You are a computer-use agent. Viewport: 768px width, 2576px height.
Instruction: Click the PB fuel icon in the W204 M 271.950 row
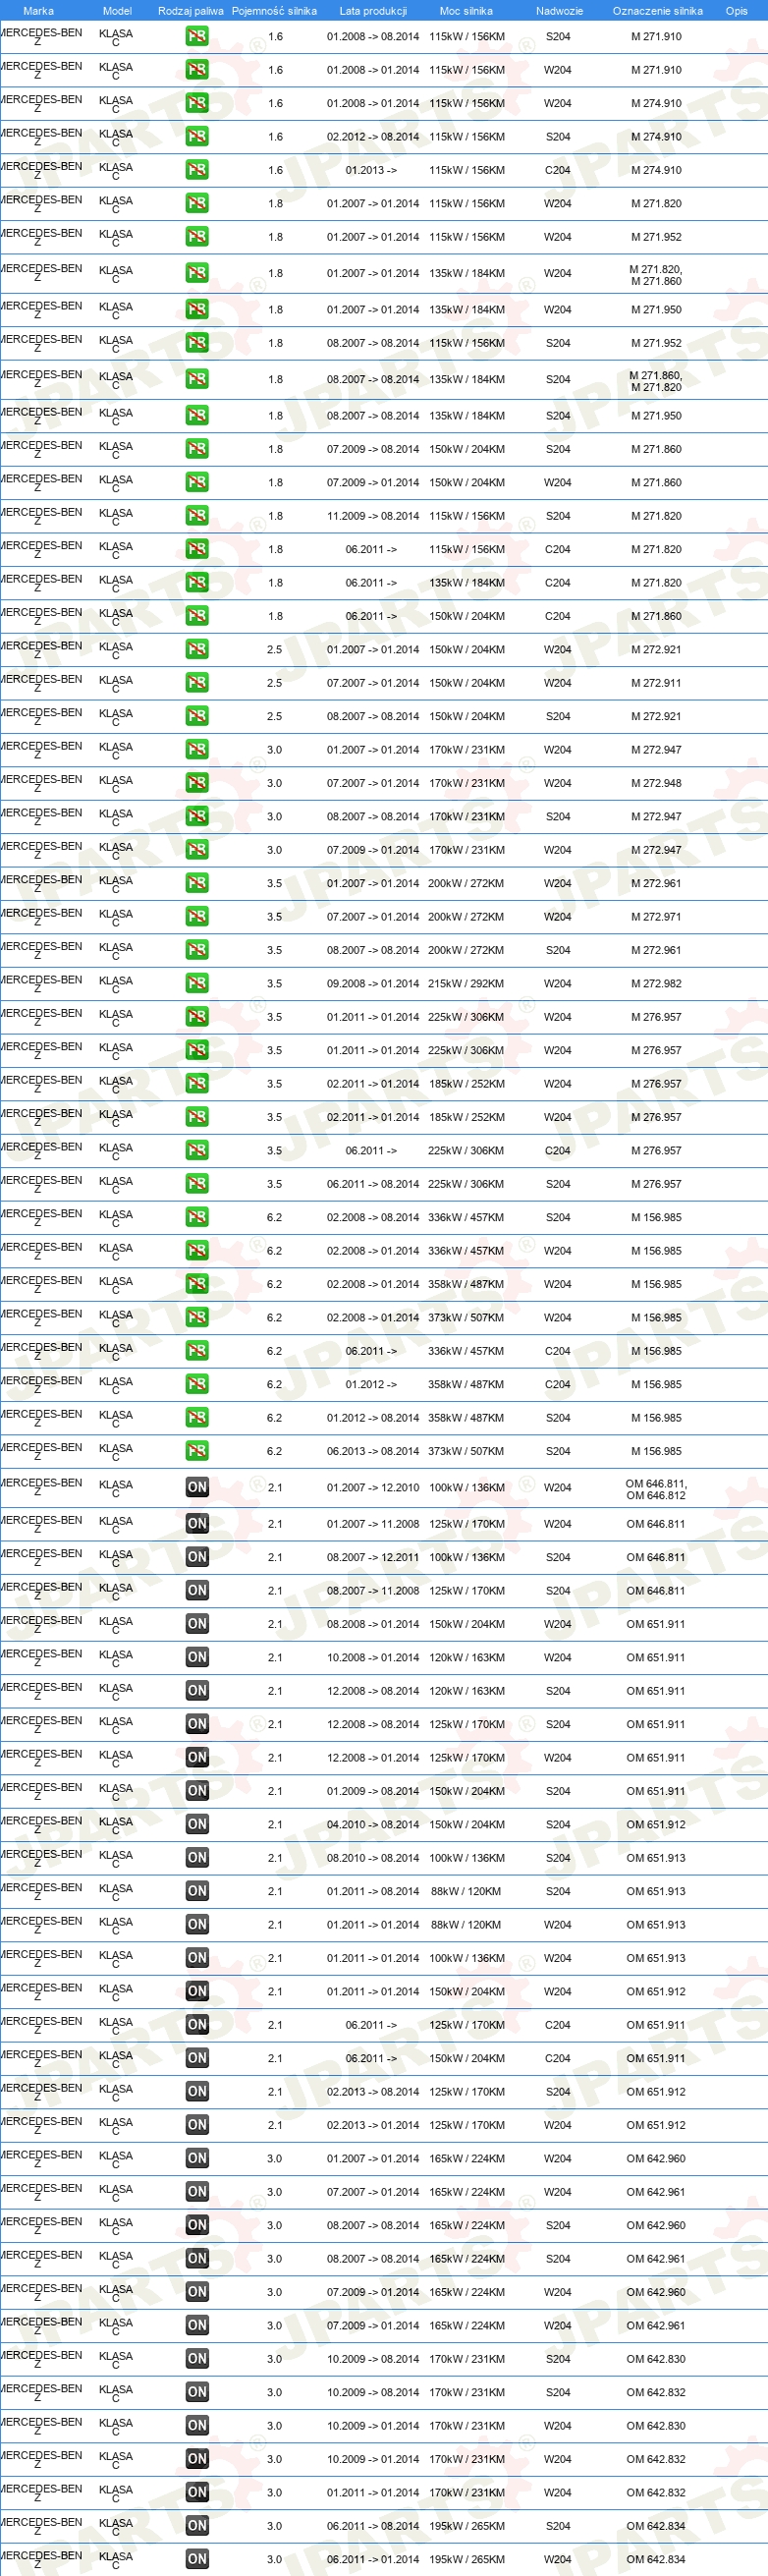197,310
